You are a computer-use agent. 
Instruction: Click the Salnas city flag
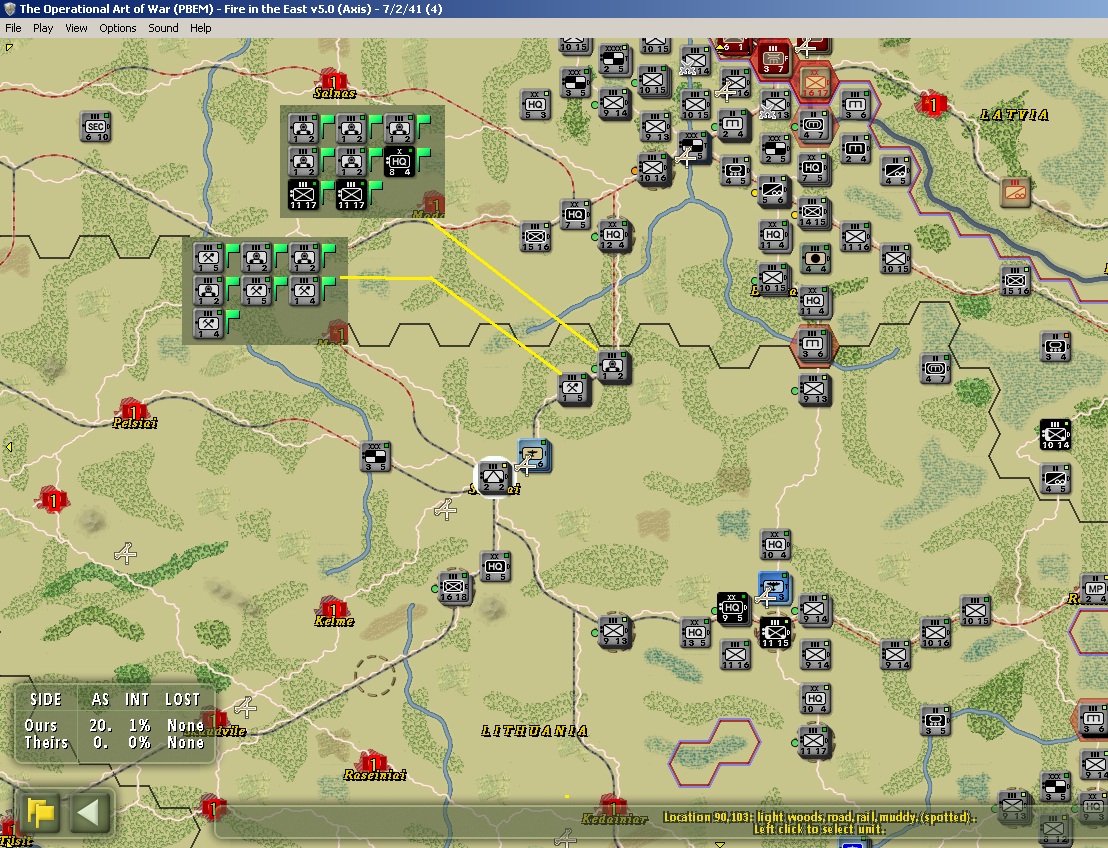(x=333, y=80)
